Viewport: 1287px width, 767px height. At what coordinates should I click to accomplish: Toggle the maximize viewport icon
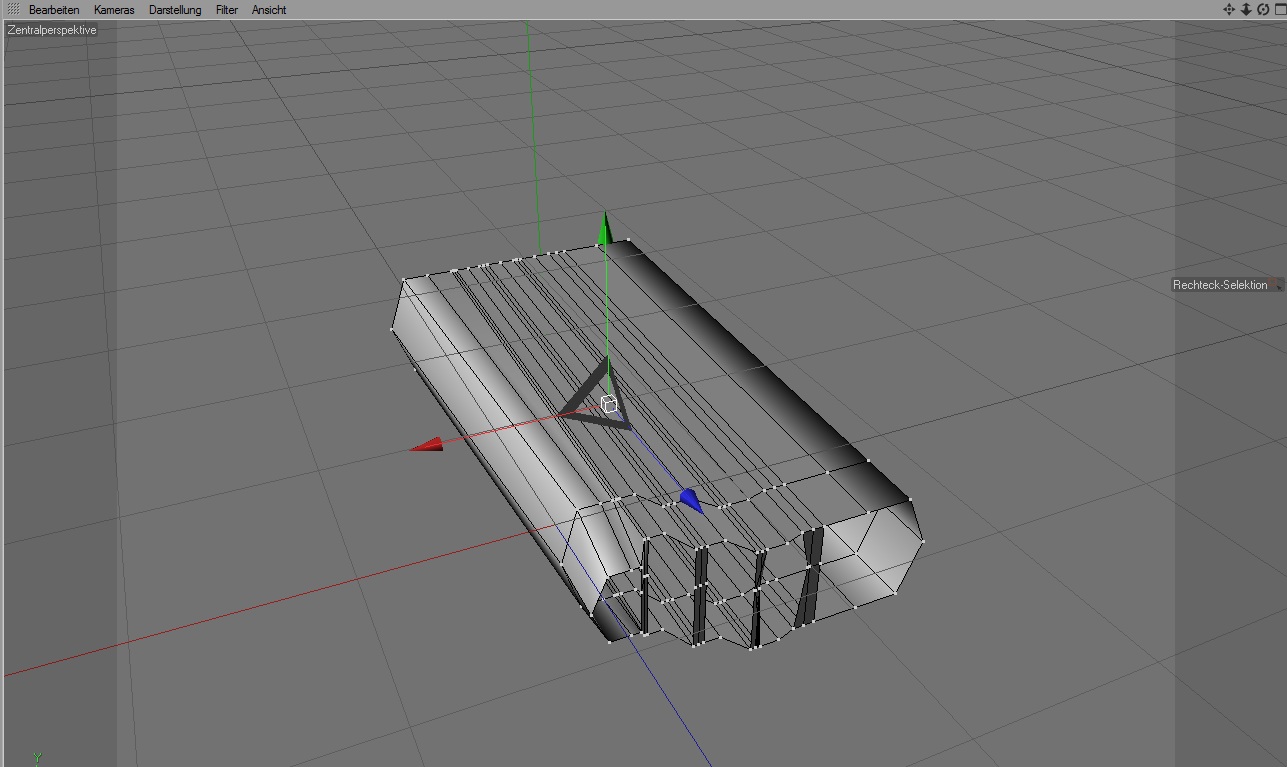click(1280, 9)
